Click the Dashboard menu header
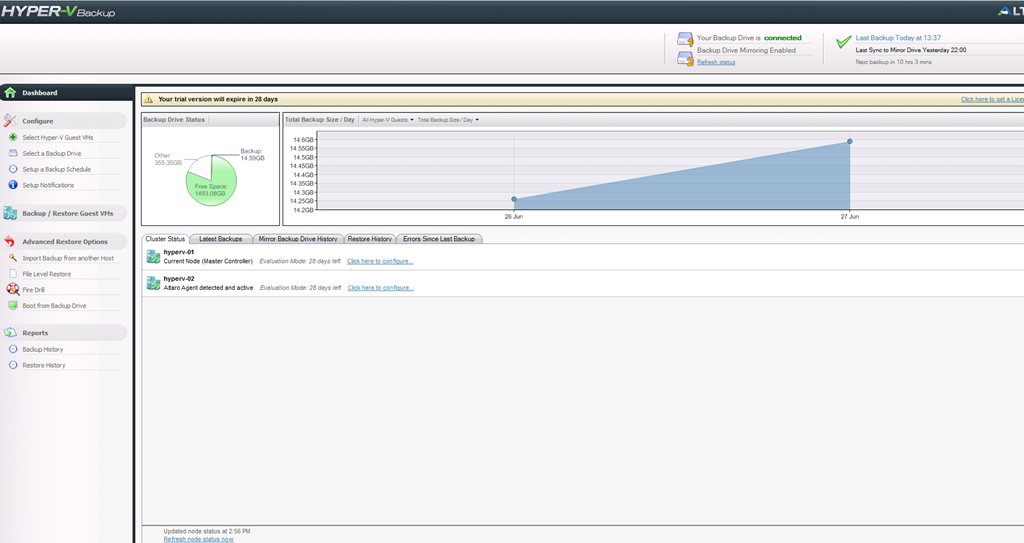 67,93
